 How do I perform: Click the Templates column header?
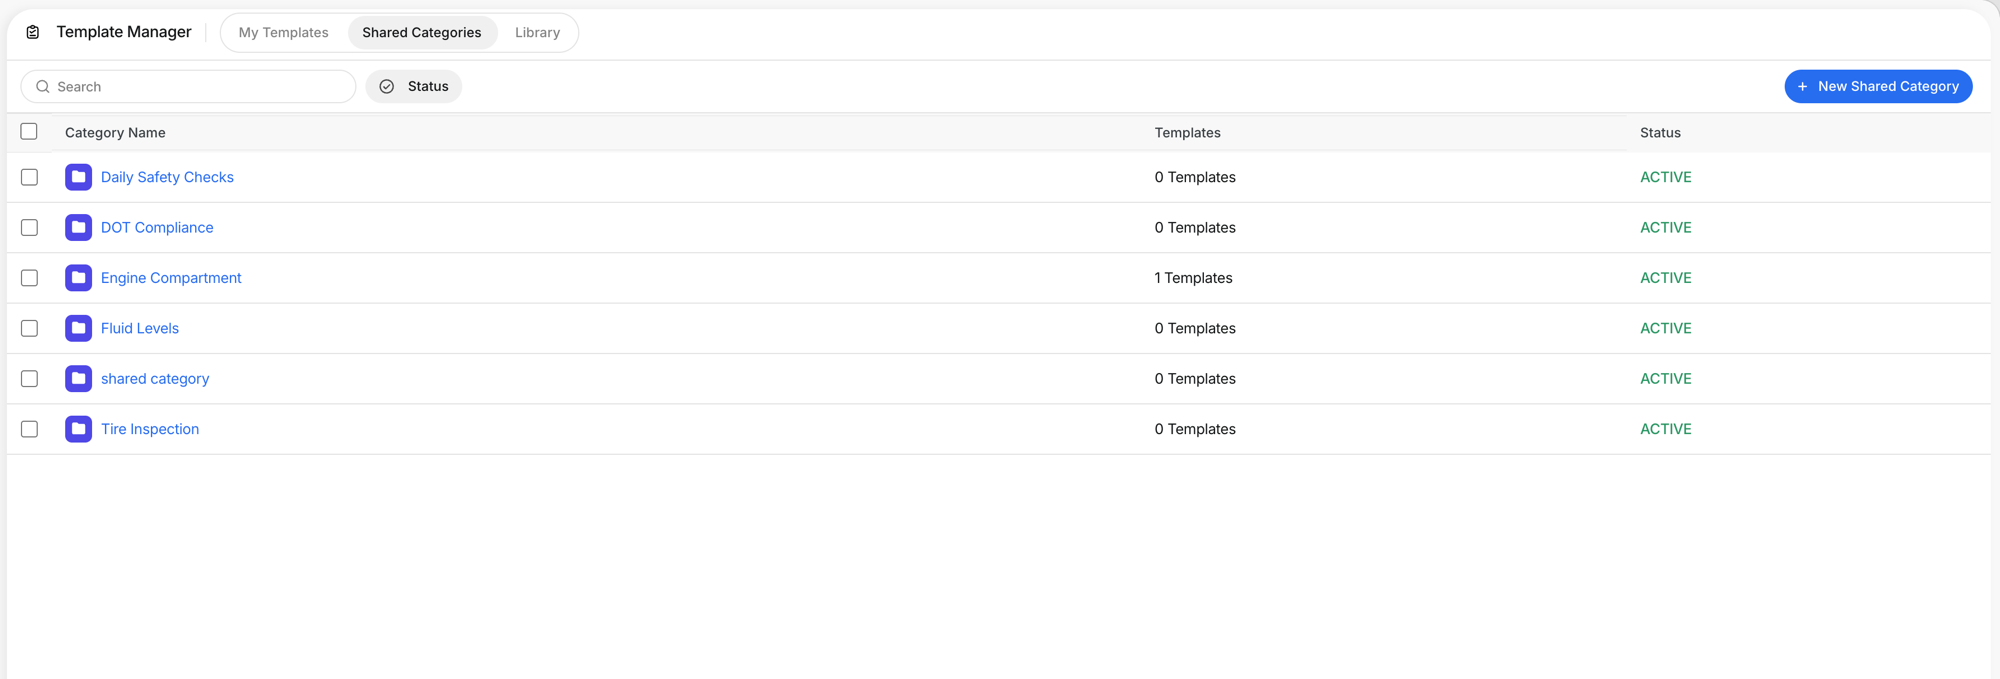(1188, 132)
